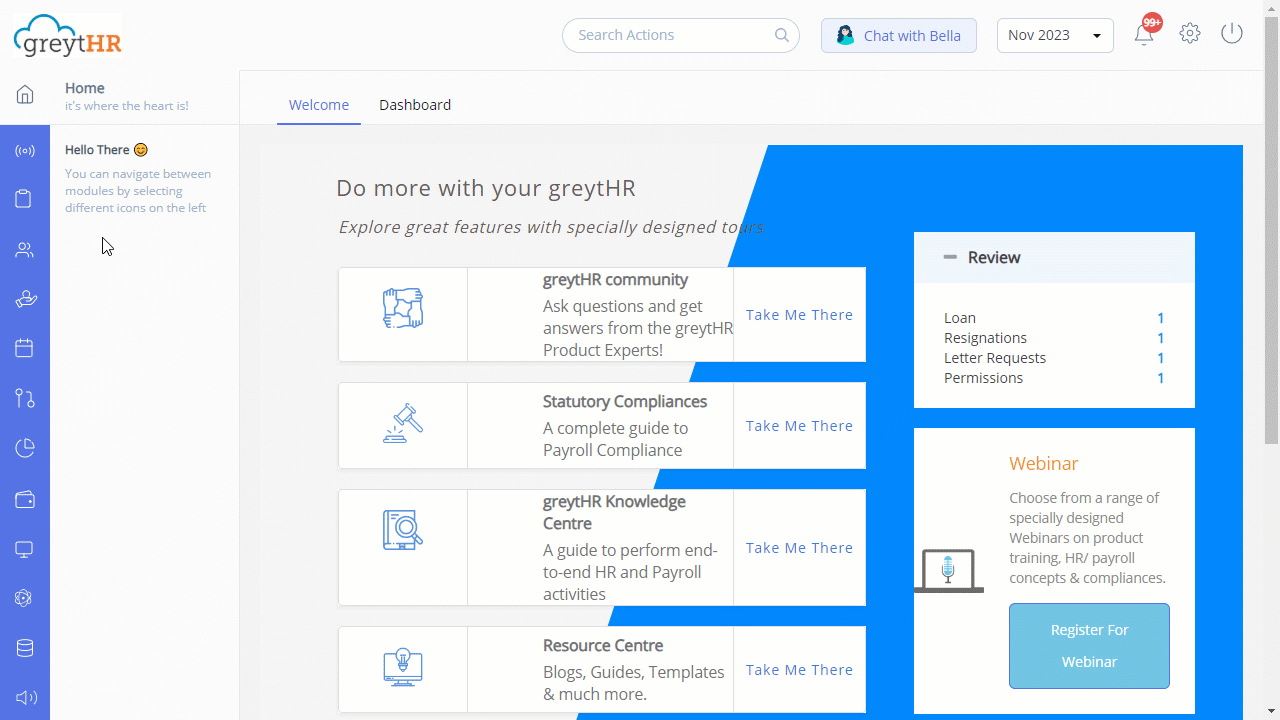1280x720 pixels.
Task: Click Chat with Bella button
Action: pos(899,35)
